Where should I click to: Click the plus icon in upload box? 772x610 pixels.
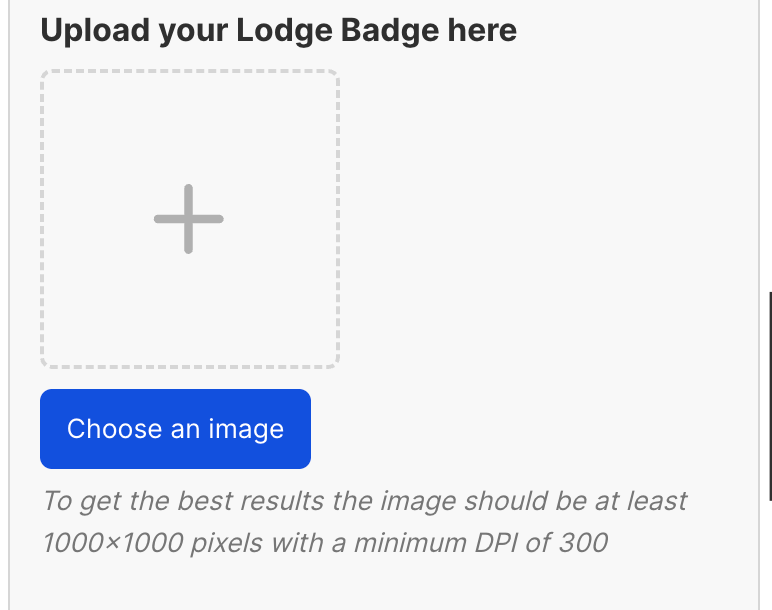pyautogui.click(x=189, y=219)
